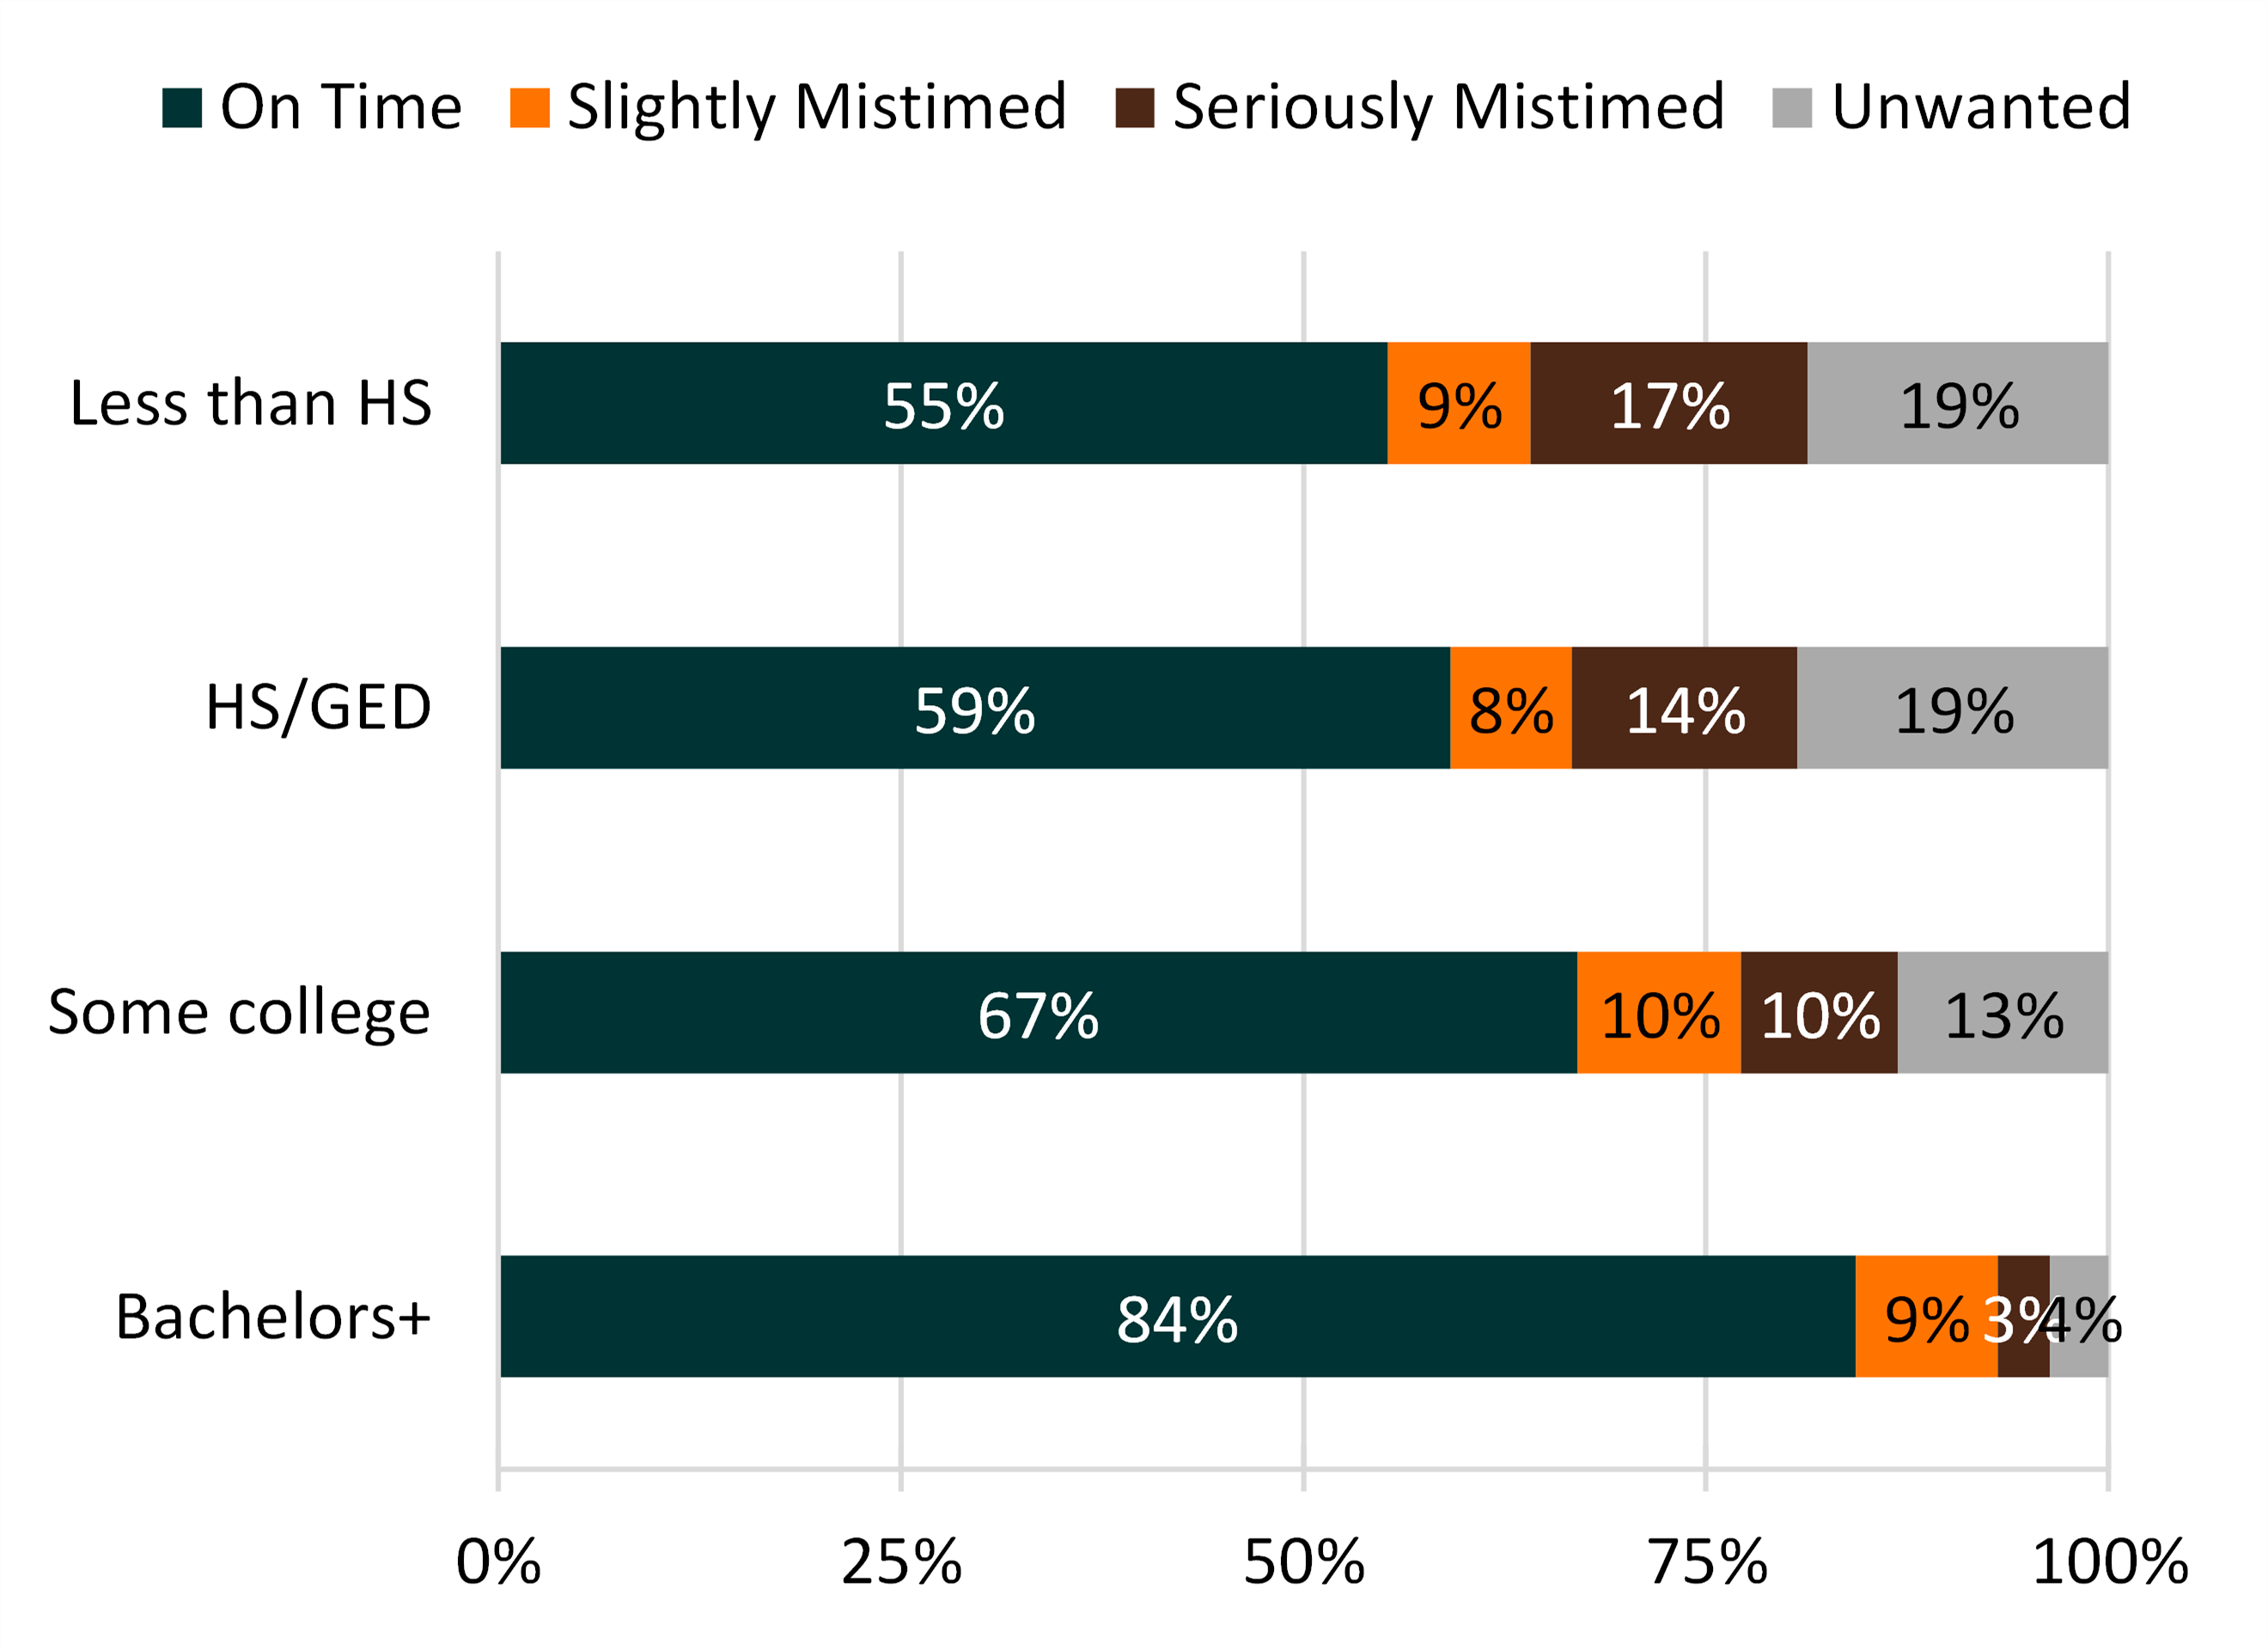
Task: Click the 8% orange segment in HS/GED
Action: click(x=1510, y=708)
